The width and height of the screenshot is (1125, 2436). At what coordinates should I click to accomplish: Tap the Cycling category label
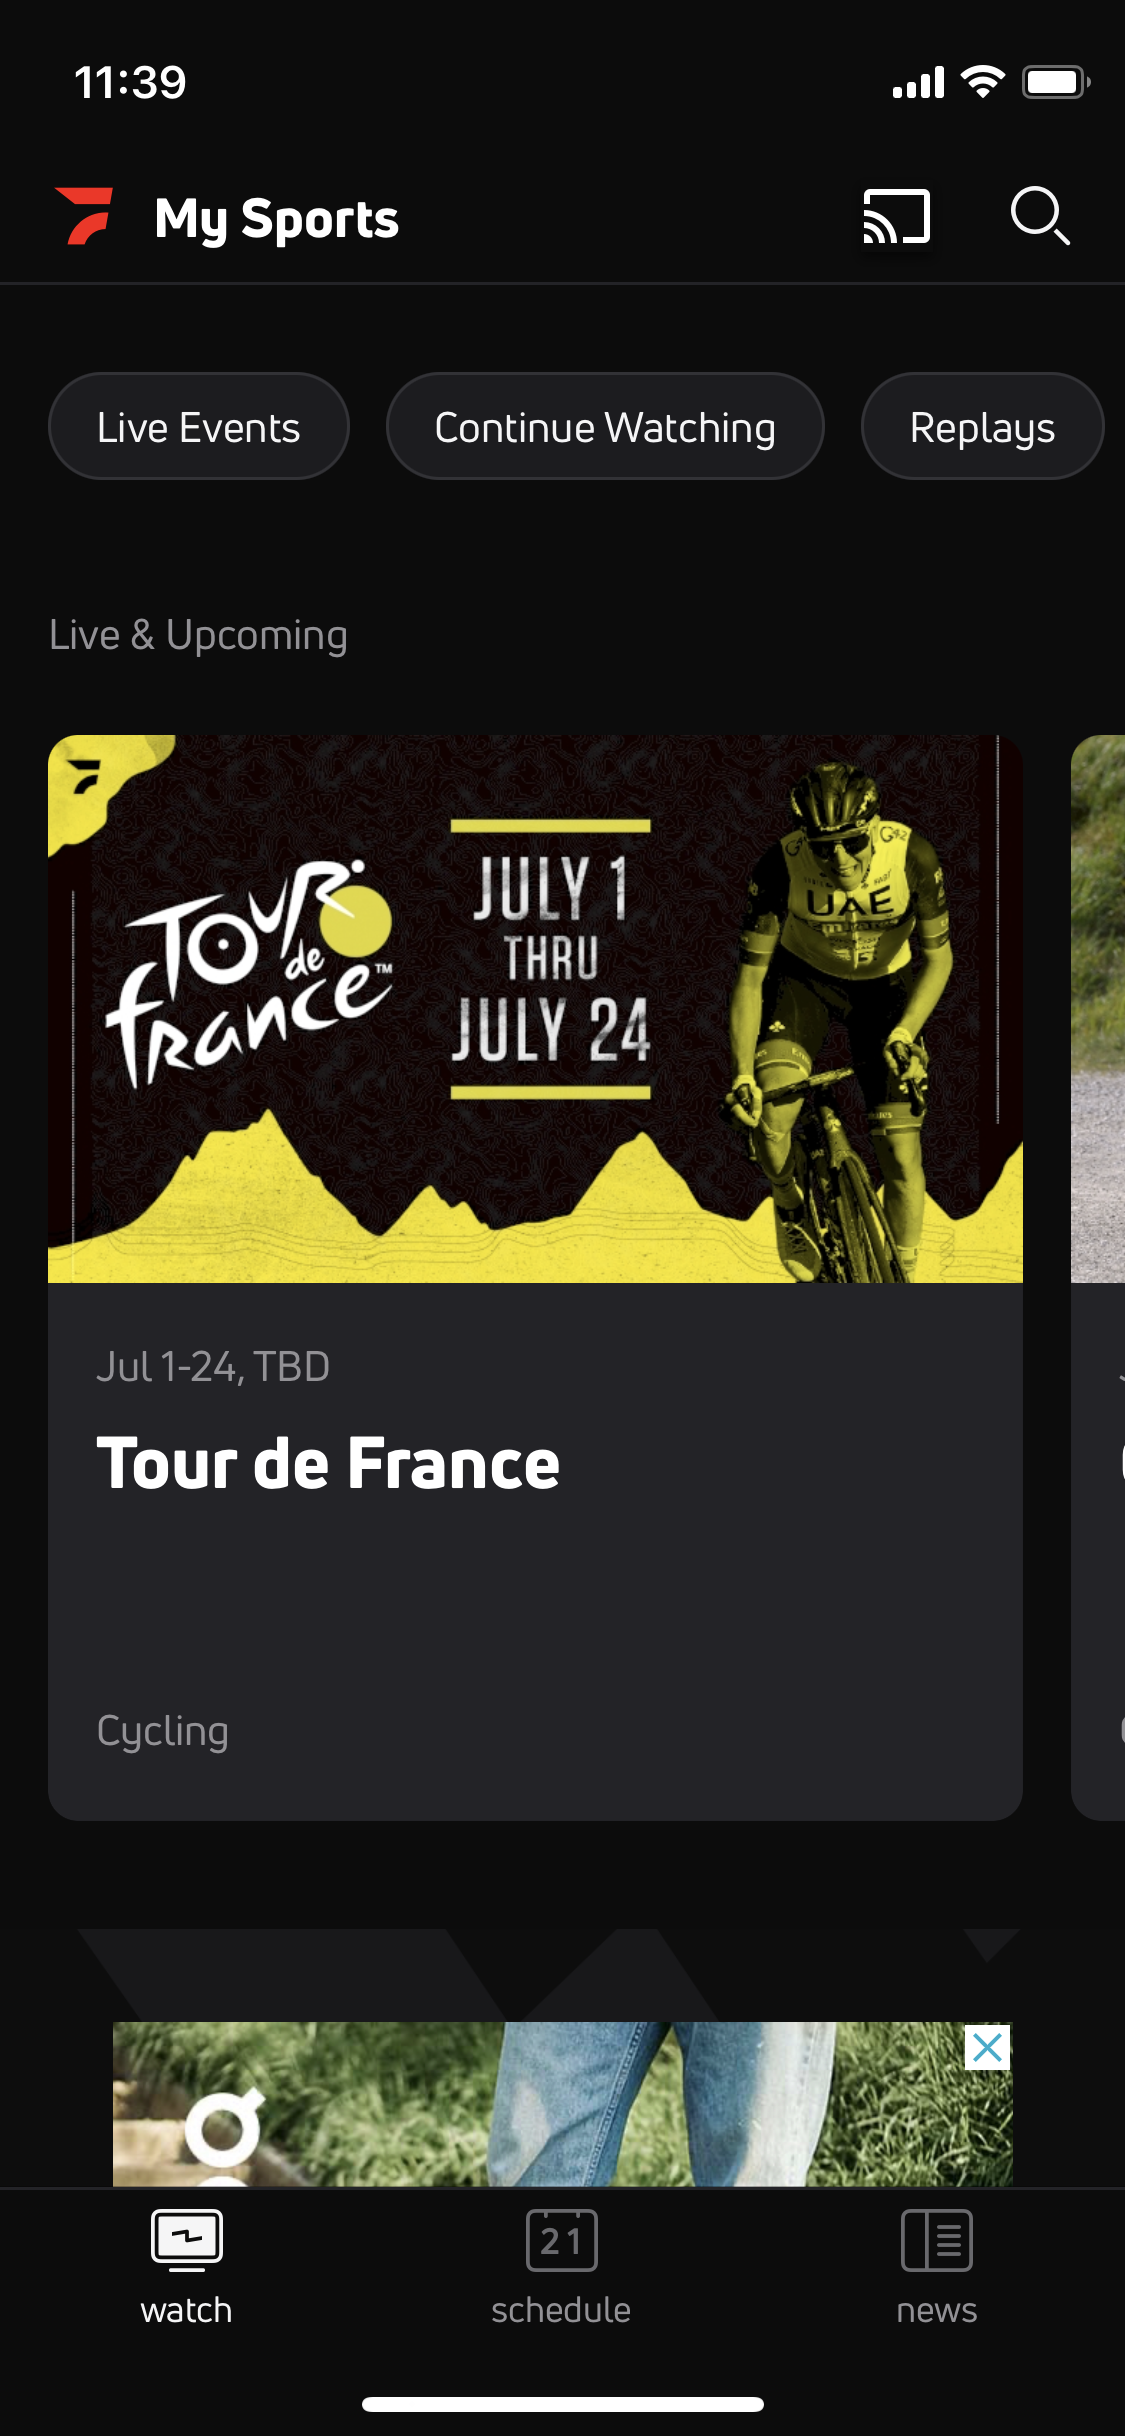click(x=162, y=1730)
